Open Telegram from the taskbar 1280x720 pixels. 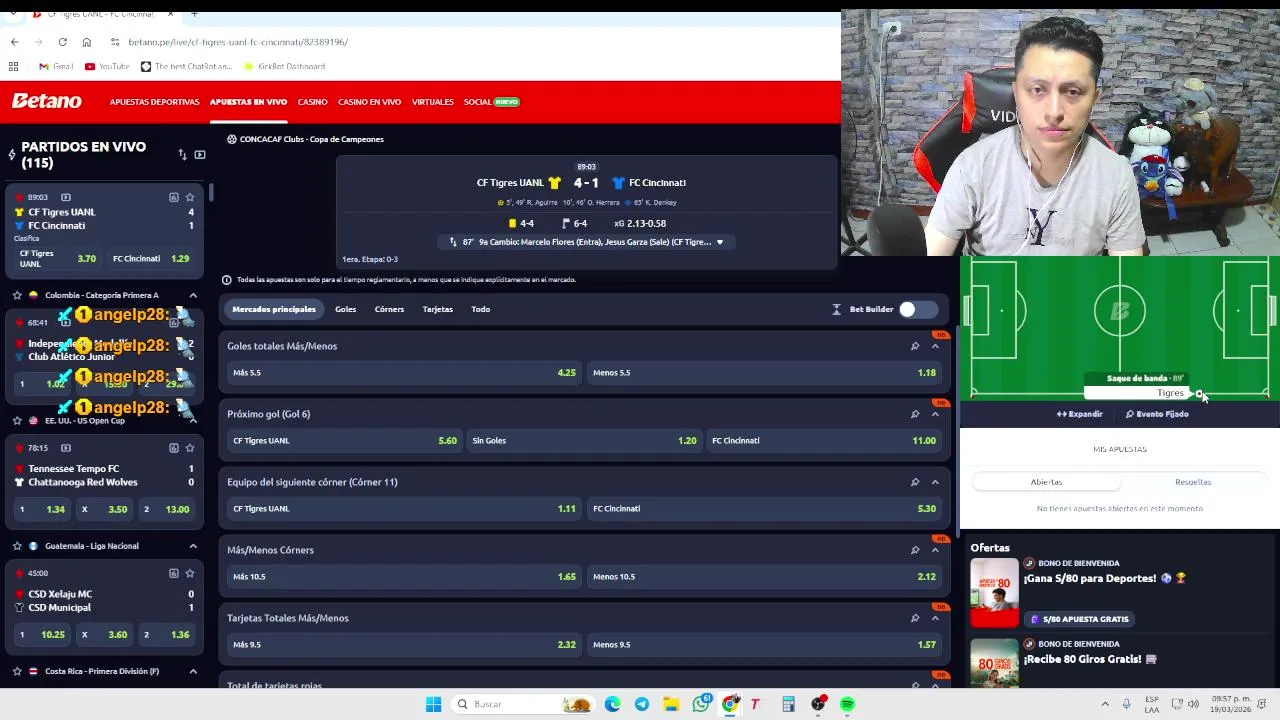click(x=642, y=704)
